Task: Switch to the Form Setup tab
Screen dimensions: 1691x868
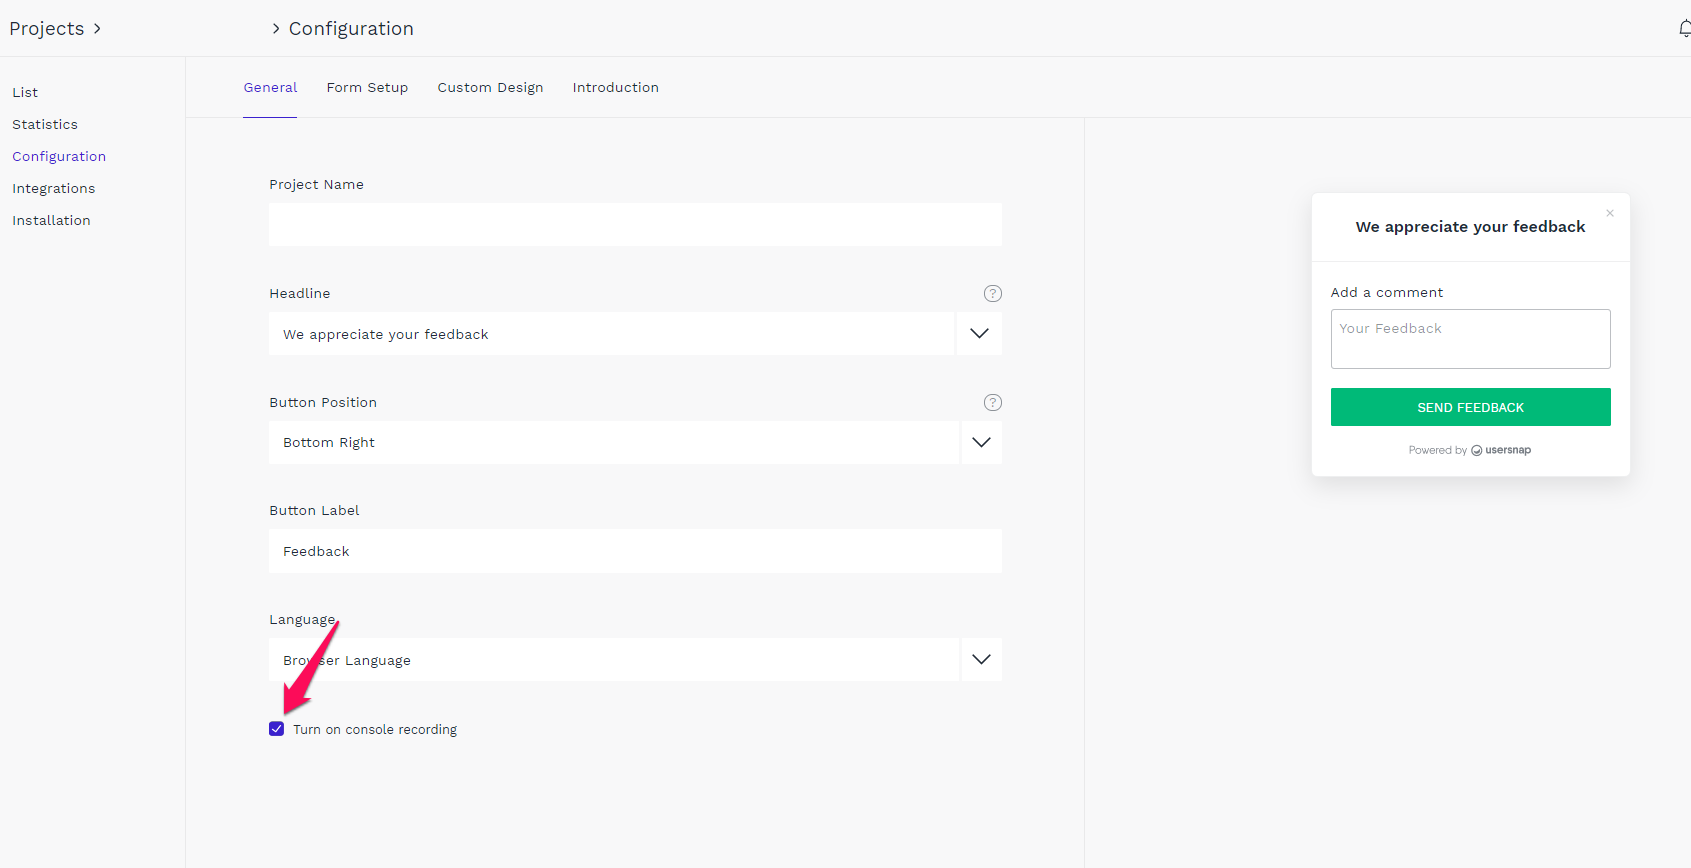Action: pos(367,88)
